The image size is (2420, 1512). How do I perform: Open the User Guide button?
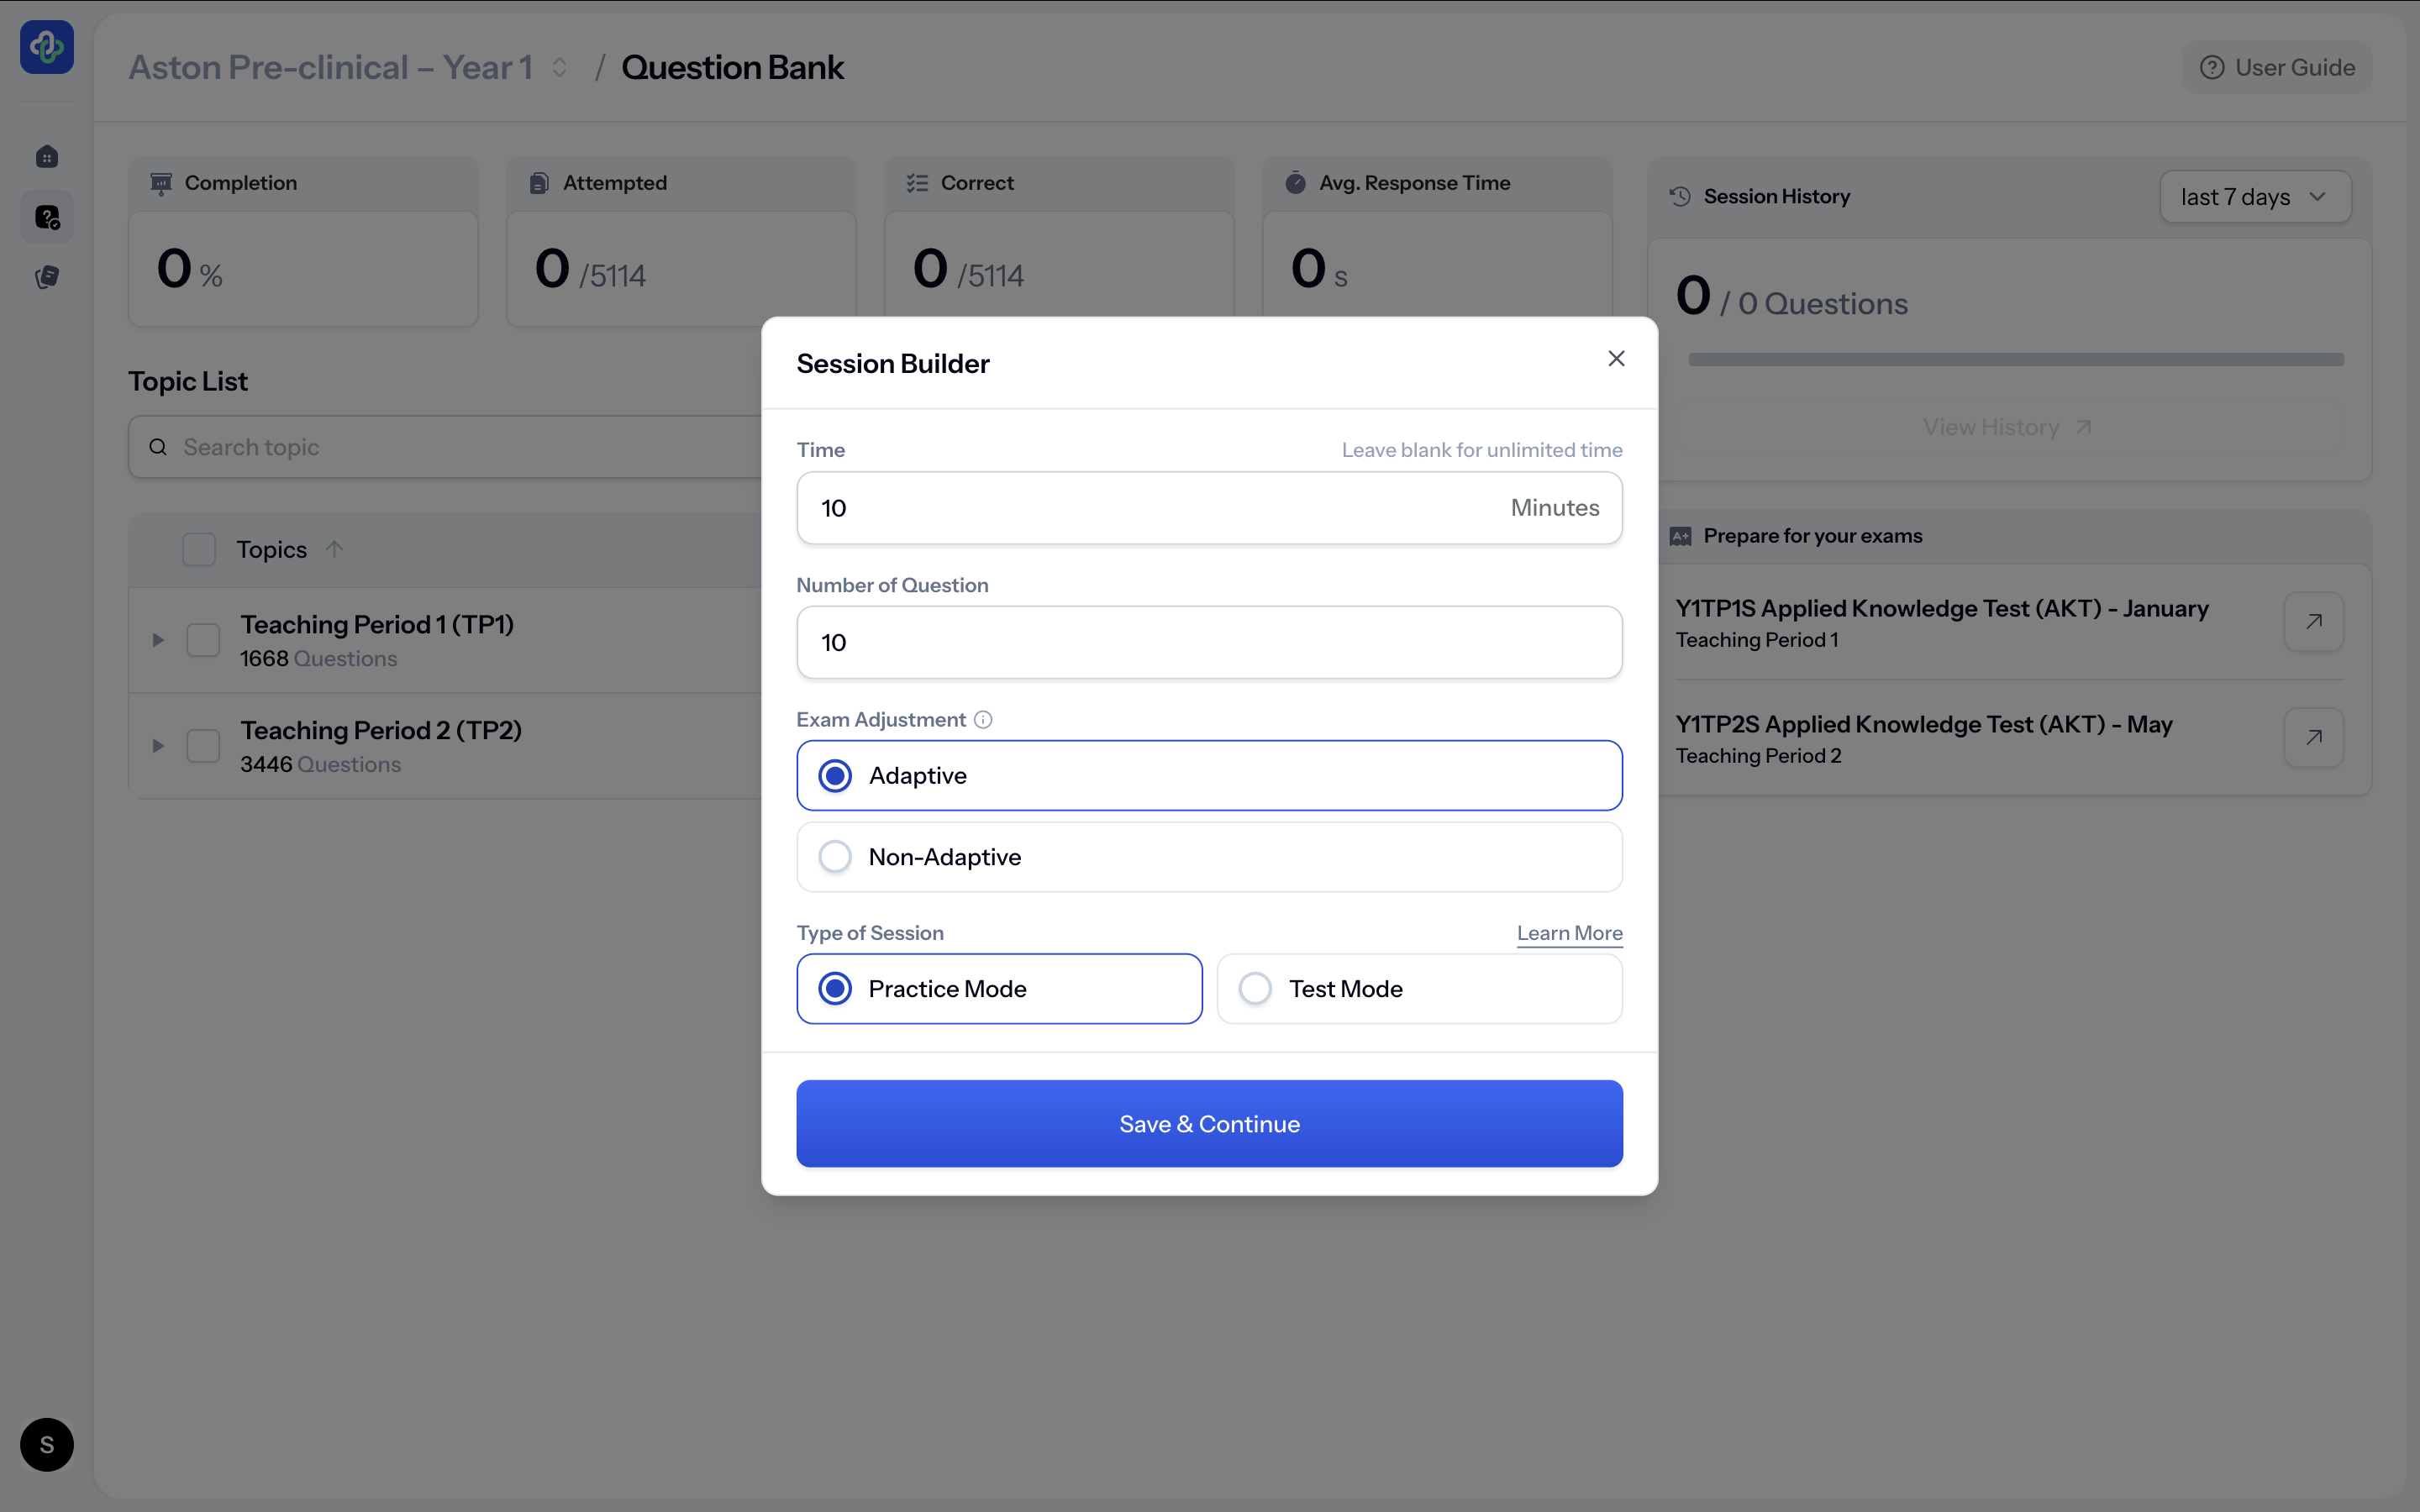pos(2277,68)
